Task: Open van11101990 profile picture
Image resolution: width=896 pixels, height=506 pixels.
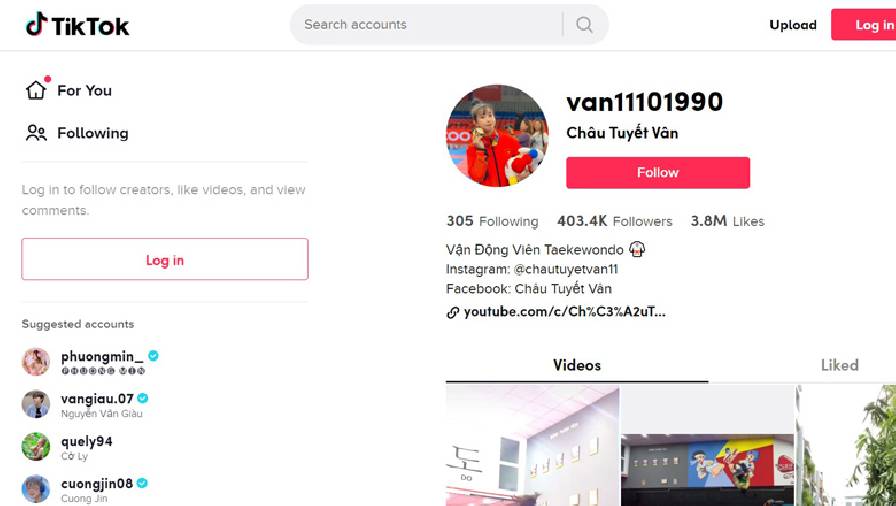Action: point(497,136)
